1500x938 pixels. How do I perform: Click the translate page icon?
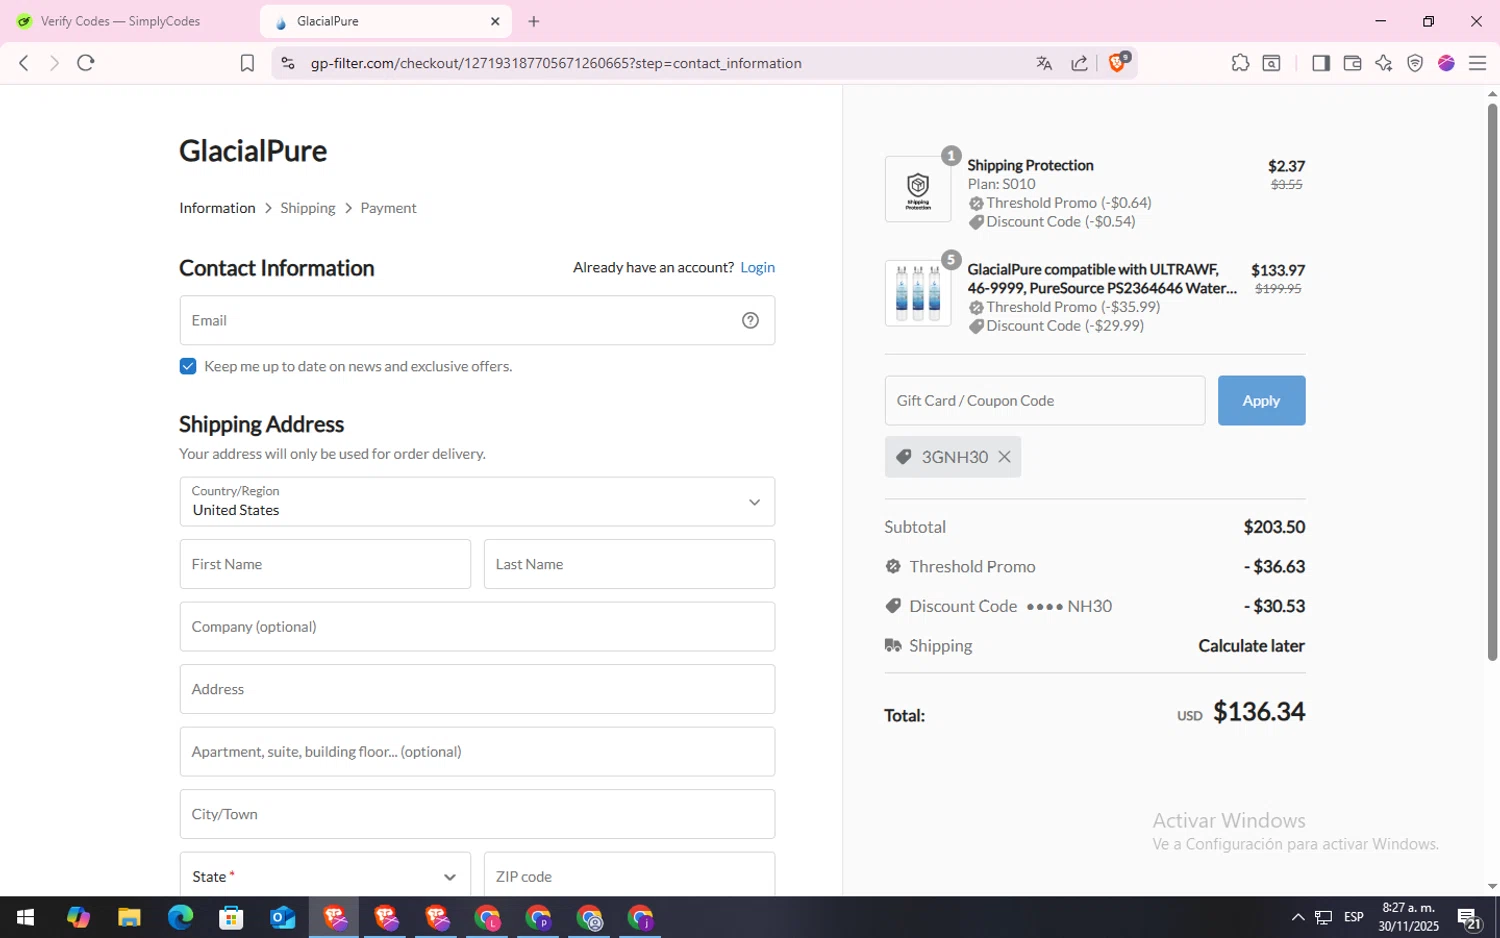pyautogui.click(x=1044, y=63)
